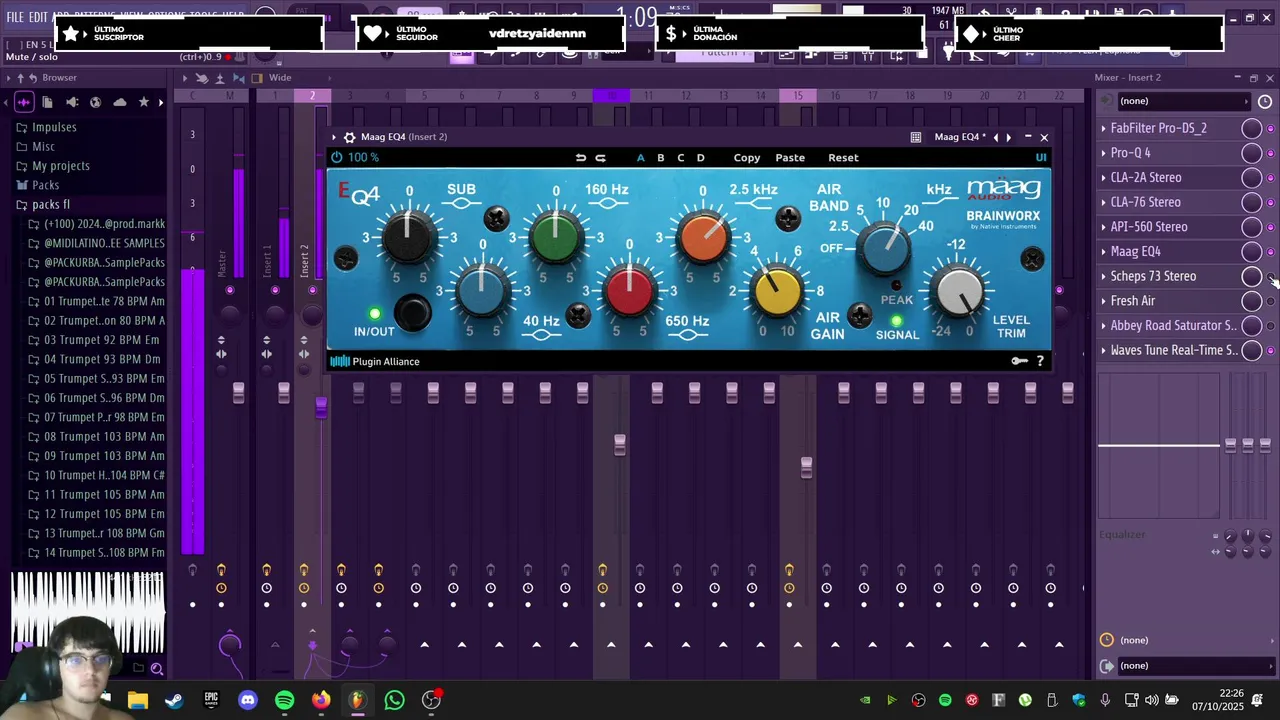Go to next Maag EQ4 preset arrow
Image resolution: width=1280 pixels, height=720 pixels.
point(1008,137)
